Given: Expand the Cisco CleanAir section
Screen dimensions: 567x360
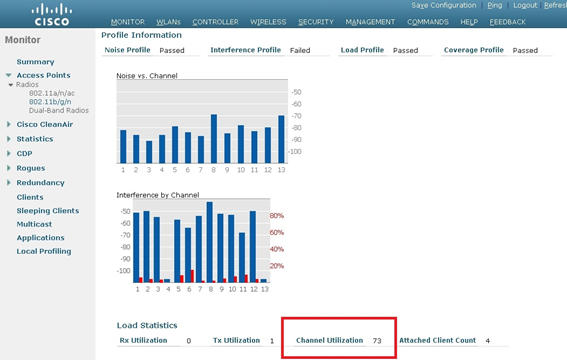Looking at the screenshot, I should [x=9, y=124].
